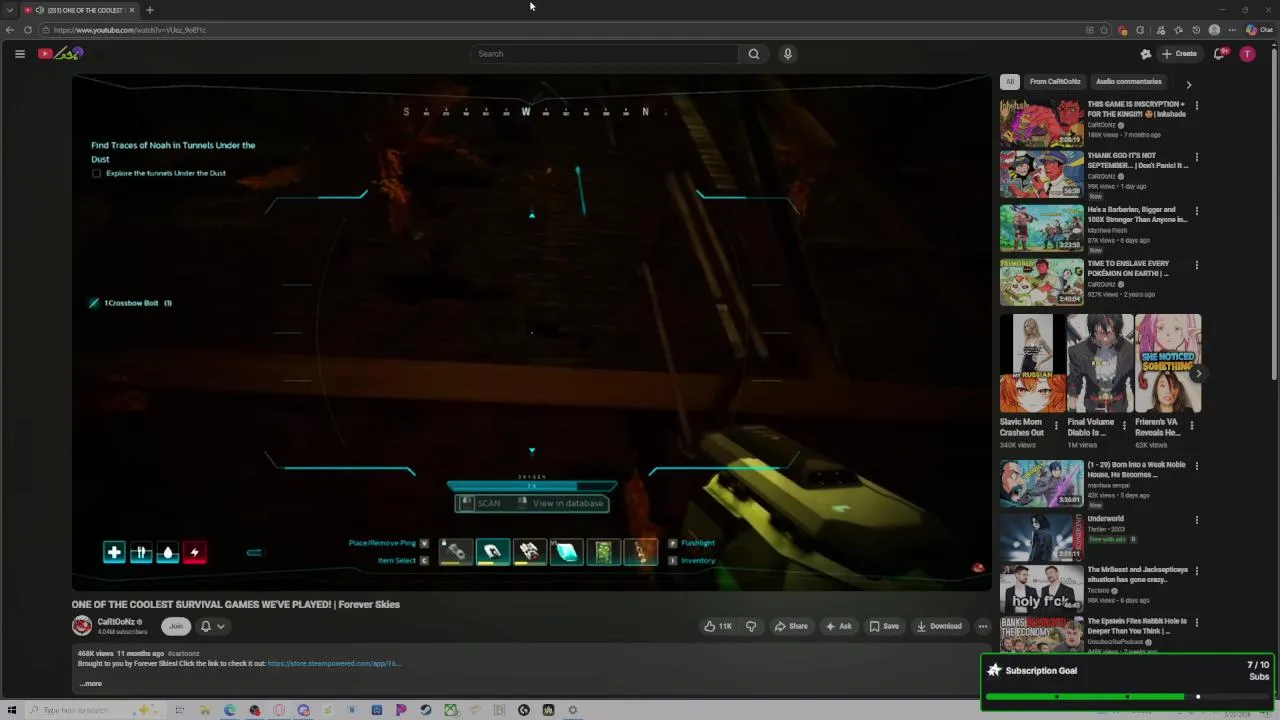The height and width of the screenshot is (720, 1280).
Task: Go to the YouTube home logo
Action: pyautogui.click(x=60, y=54)
